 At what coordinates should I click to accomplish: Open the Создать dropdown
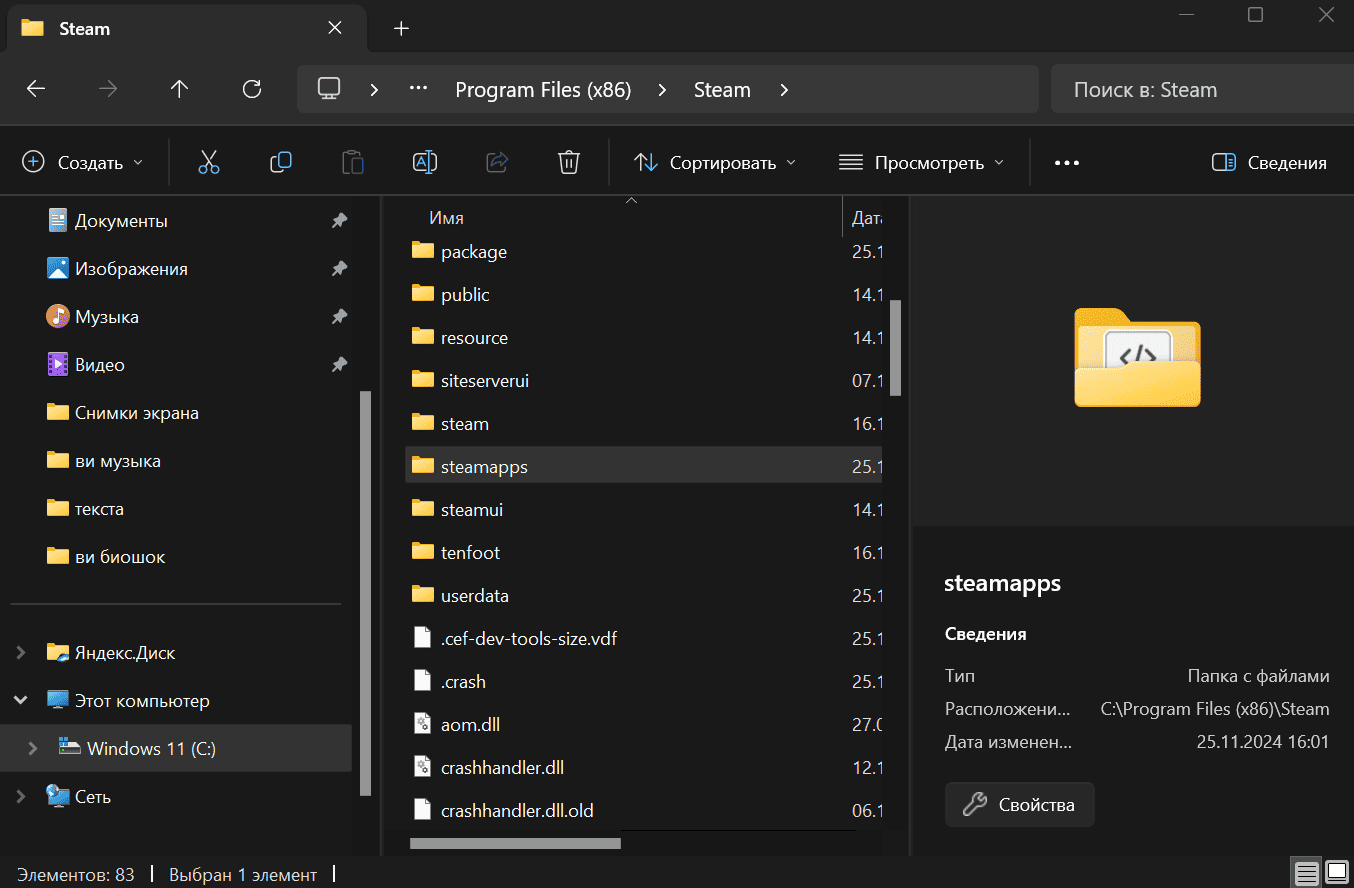point(82,162)
